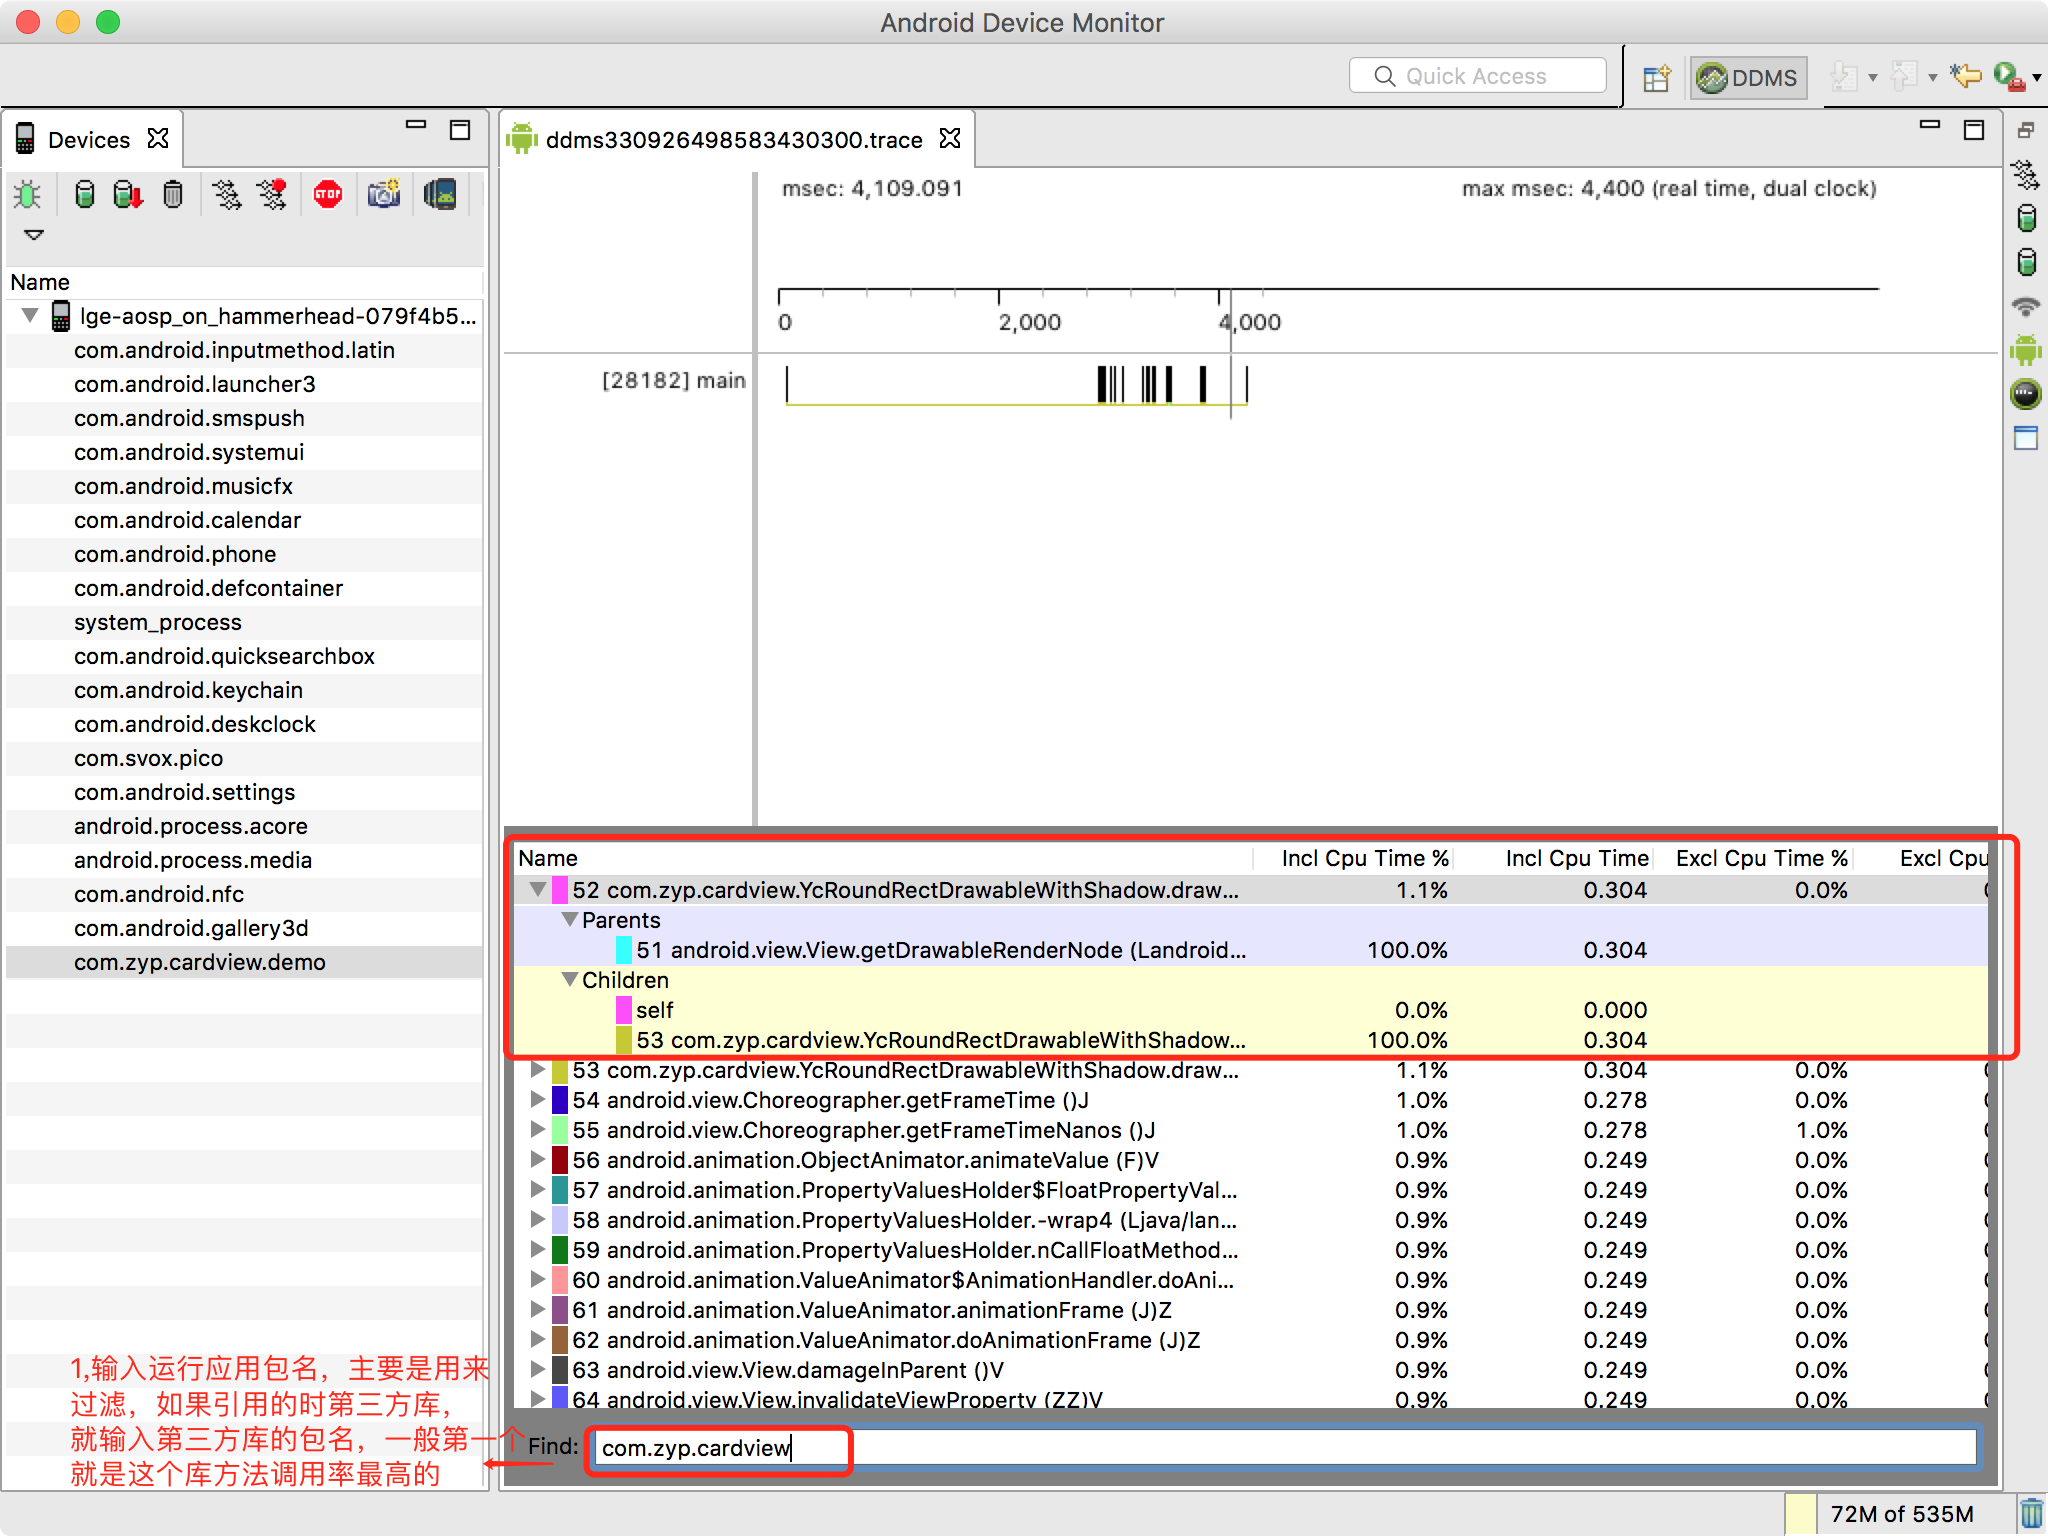Click the Update Threads icon
The width and height of the screenshot is (2048, 1536).
[227, 194]
